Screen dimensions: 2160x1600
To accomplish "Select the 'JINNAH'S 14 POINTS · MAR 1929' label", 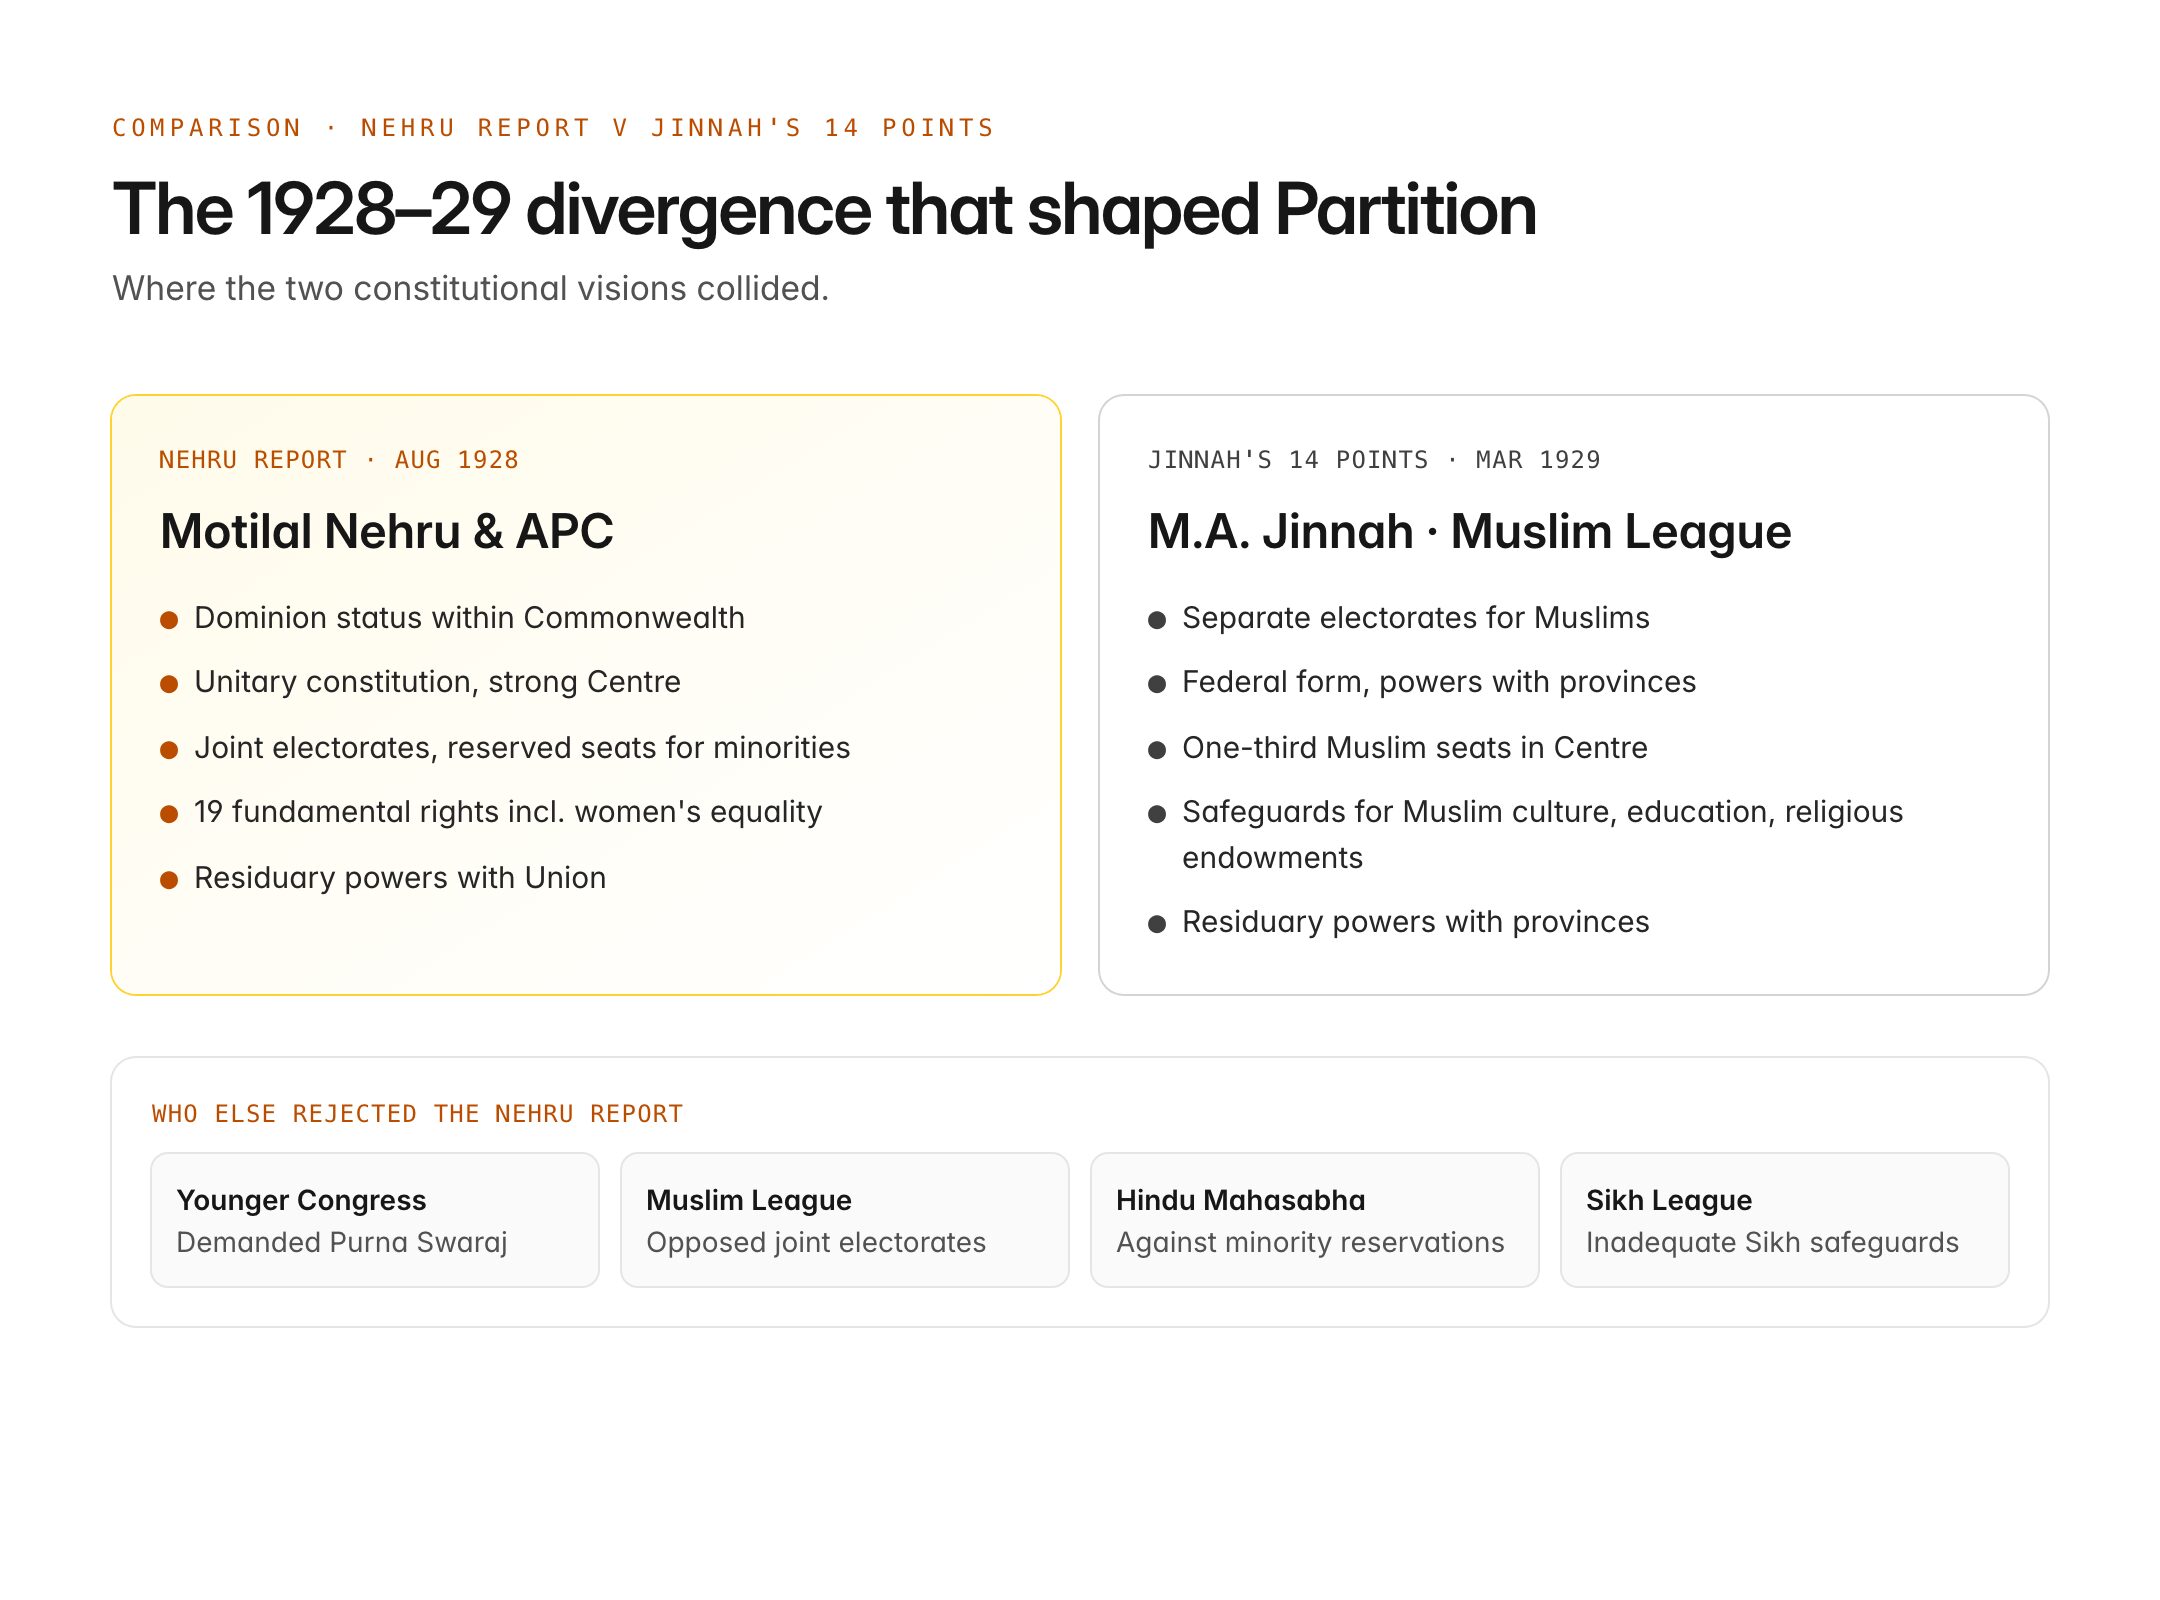I will (x=1374, y=459).
